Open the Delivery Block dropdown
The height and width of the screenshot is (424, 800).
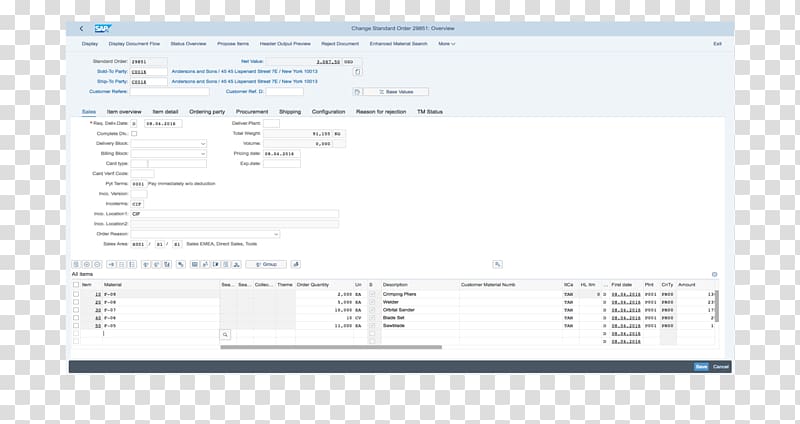[169, 144]
